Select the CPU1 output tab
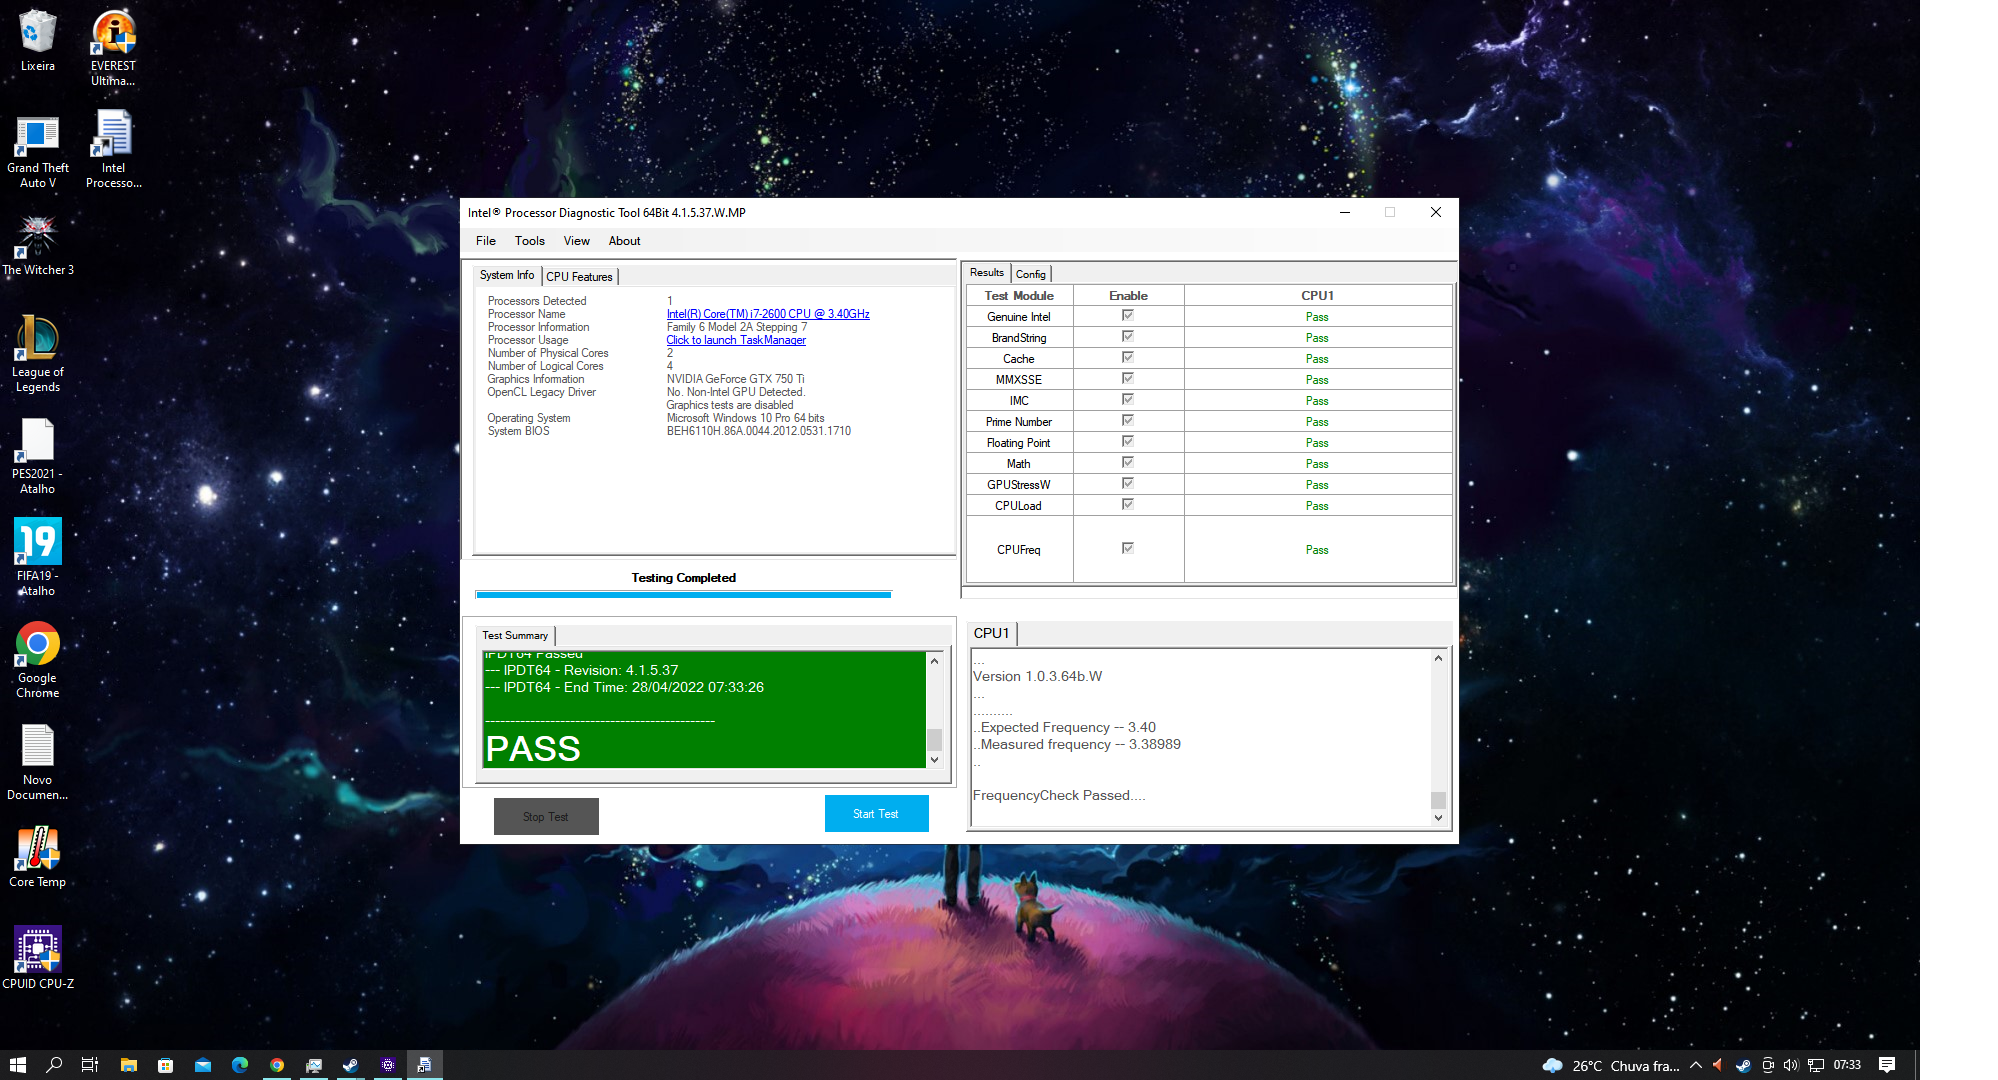This screenshot has height=1080, width=1998. [x=992, y=633]
